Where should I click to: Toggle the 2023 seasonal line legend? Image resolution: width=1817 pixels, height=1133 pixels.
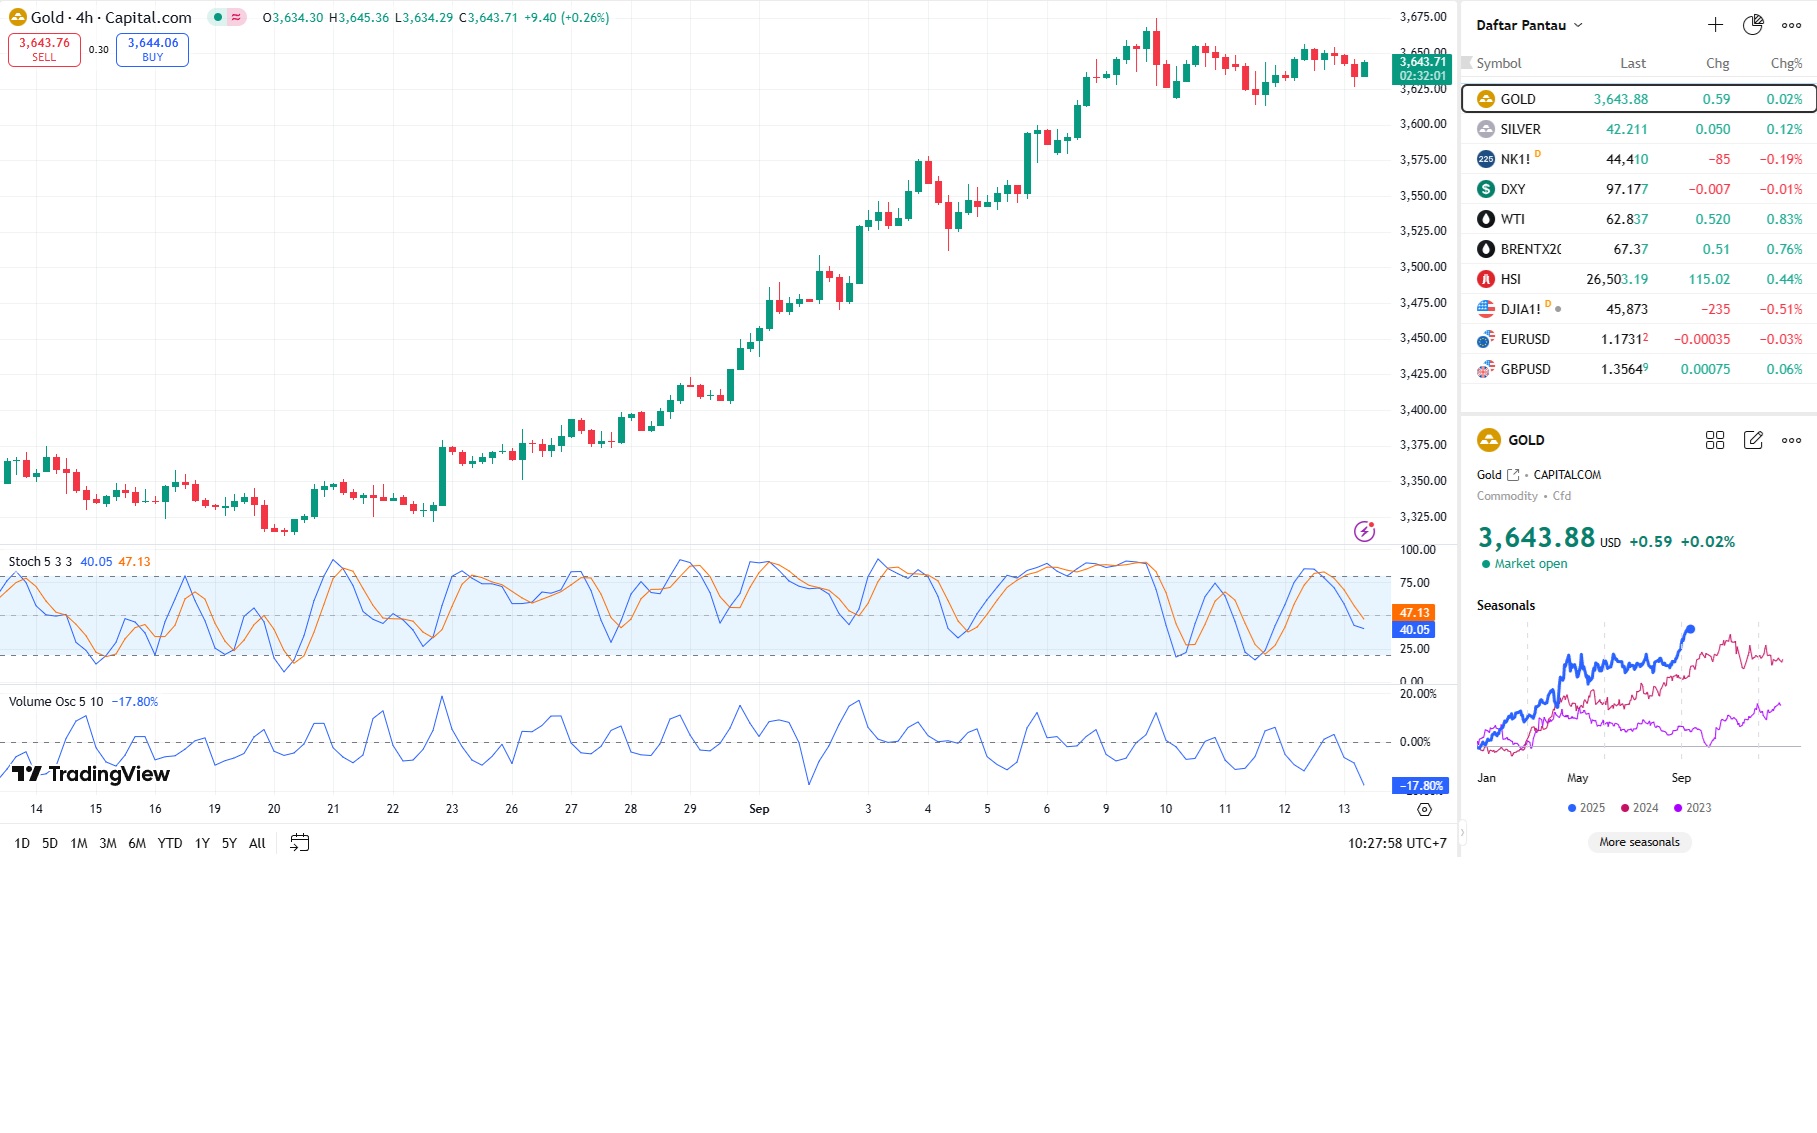coord(1692,808)
